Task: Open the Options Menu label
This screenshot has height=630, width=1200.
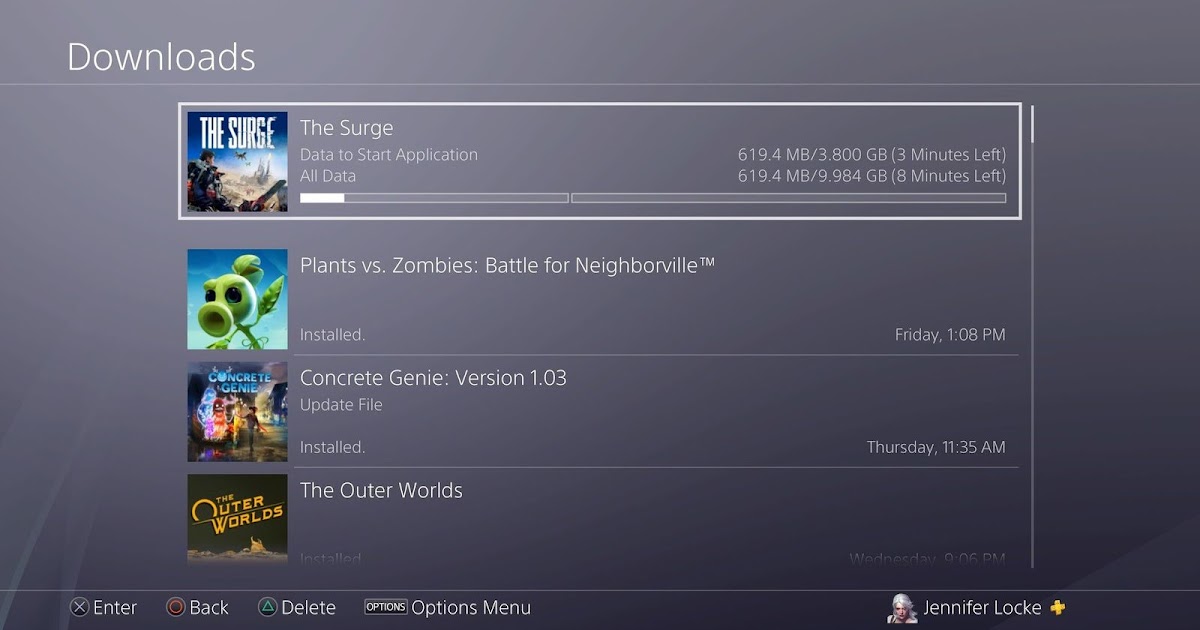Action: coord(471,607)
